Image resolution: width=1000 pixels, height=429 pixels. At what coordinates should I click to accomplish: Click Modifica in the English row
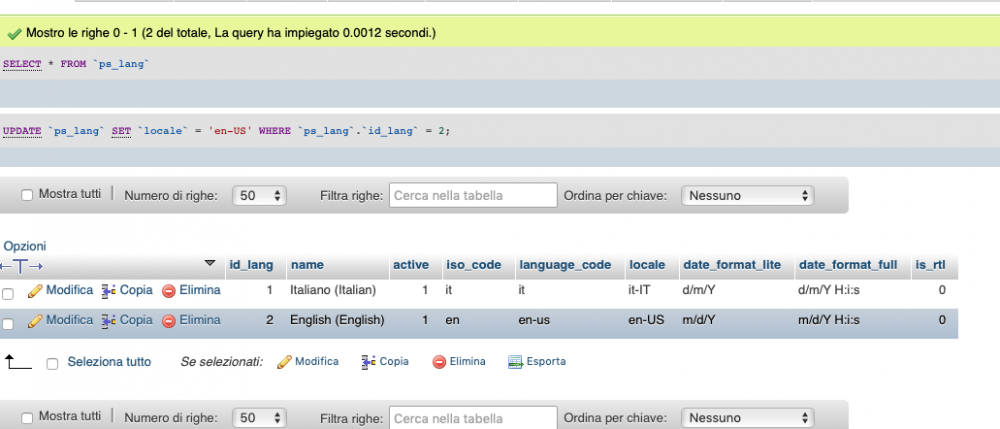click(70, 320)
